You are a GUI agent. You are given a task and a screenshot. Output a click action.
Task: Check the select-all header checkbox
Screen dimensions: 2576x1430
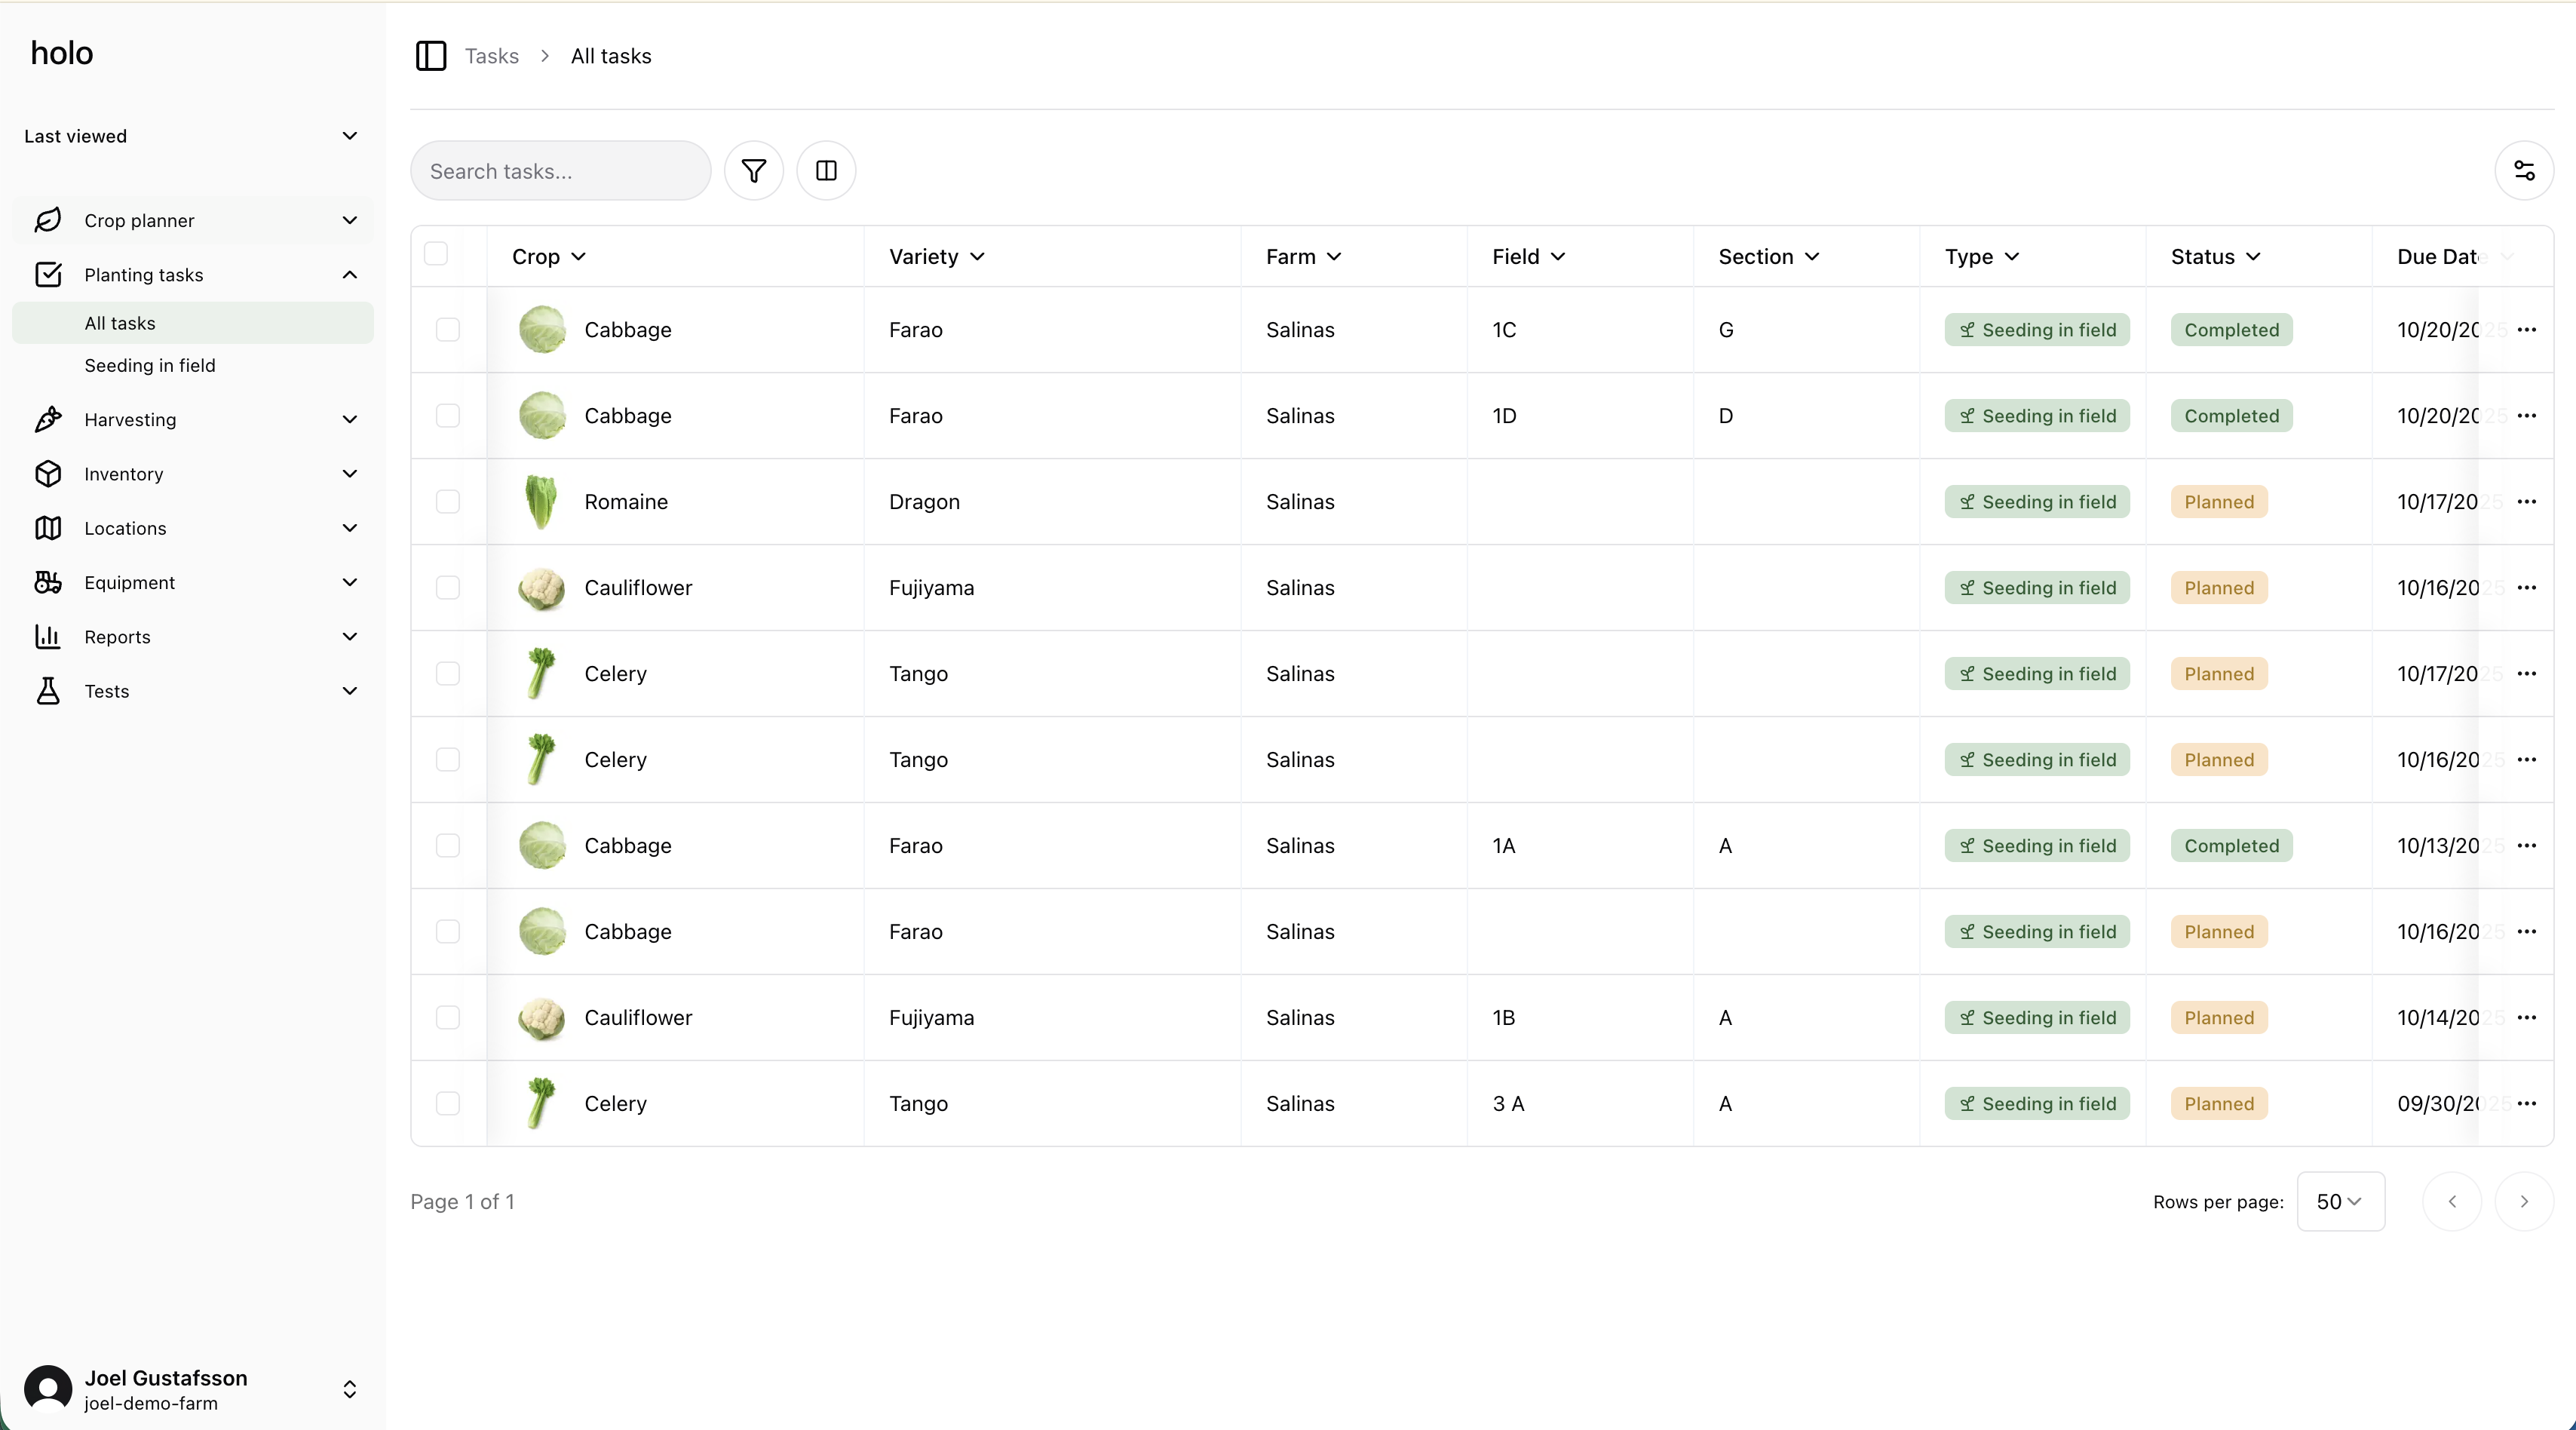436,254
